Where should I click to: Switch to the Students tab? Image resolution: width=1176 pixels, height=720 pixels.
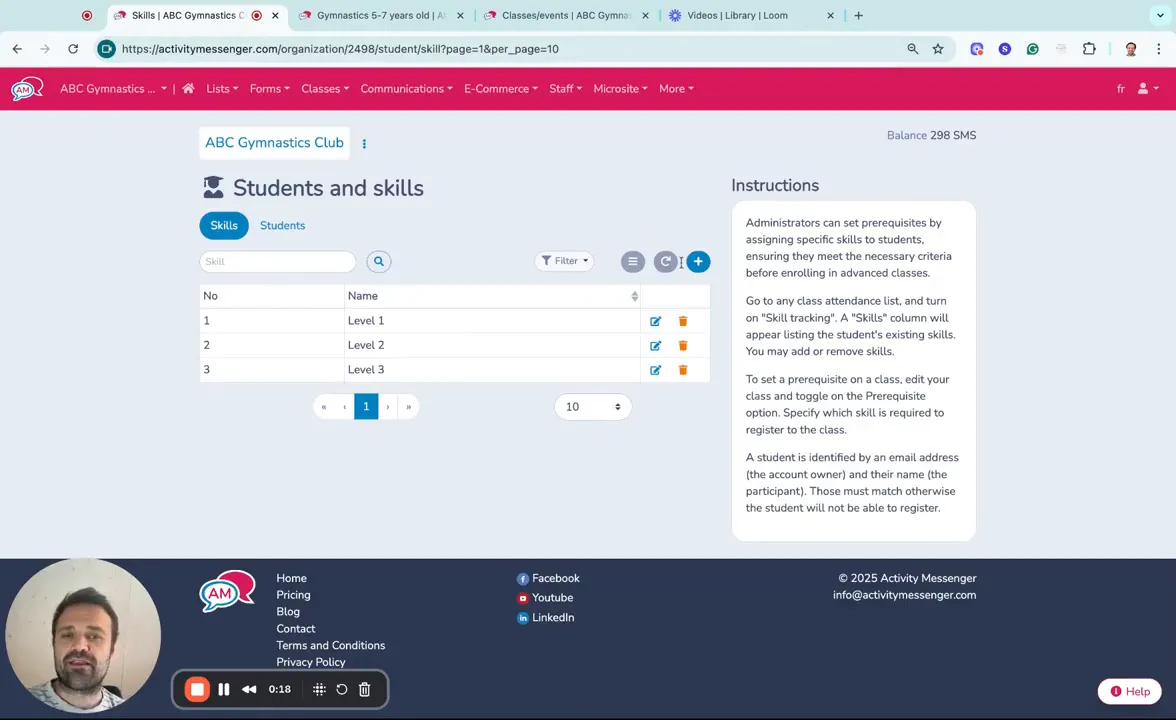click(282, 225)
